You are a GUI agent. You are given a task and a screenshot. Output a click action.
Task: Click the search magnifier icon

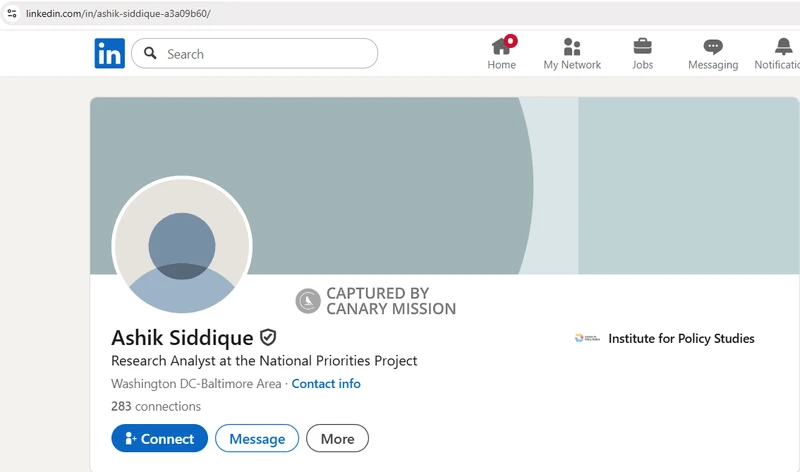[151, 54]
